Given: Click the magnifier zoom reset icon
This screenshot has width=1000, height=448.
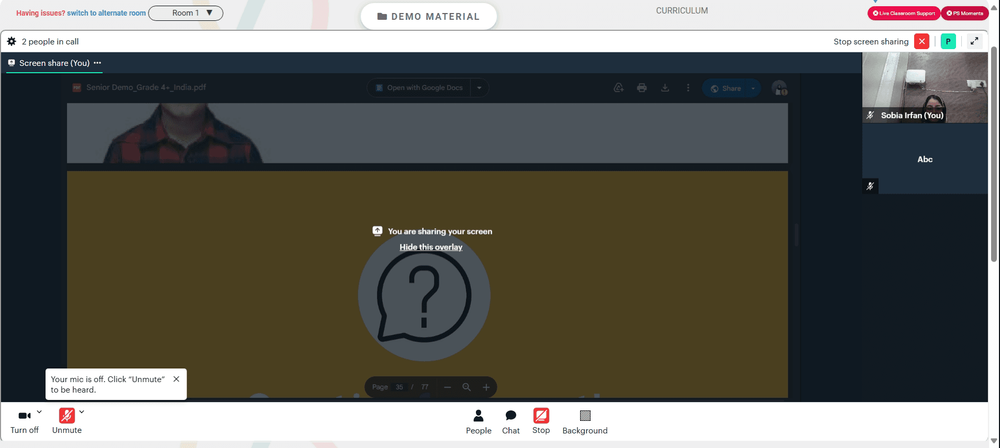Looking at the screenshot, I should 466,387.
